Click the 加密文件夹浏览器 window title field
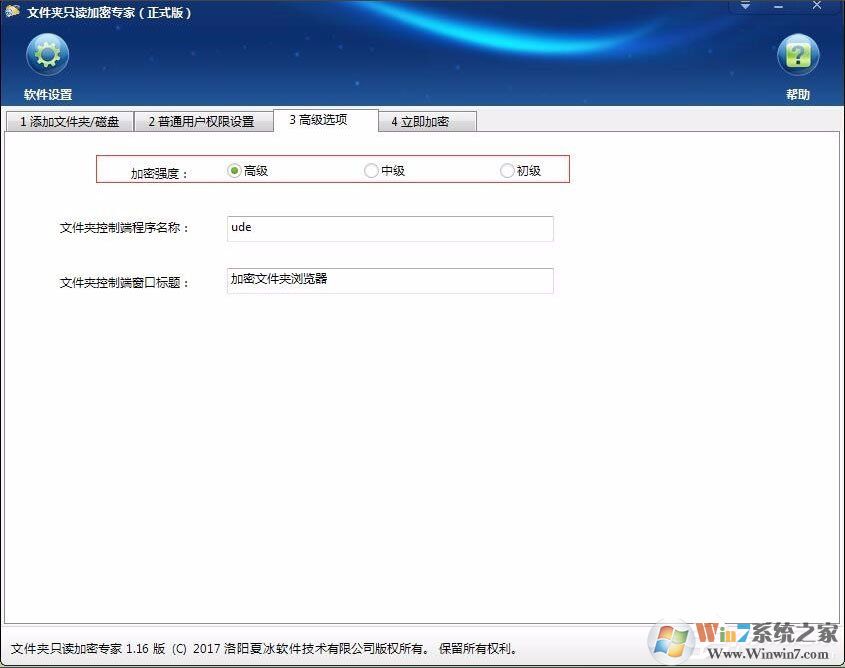The image size is (845, 668). click(390, 281)
